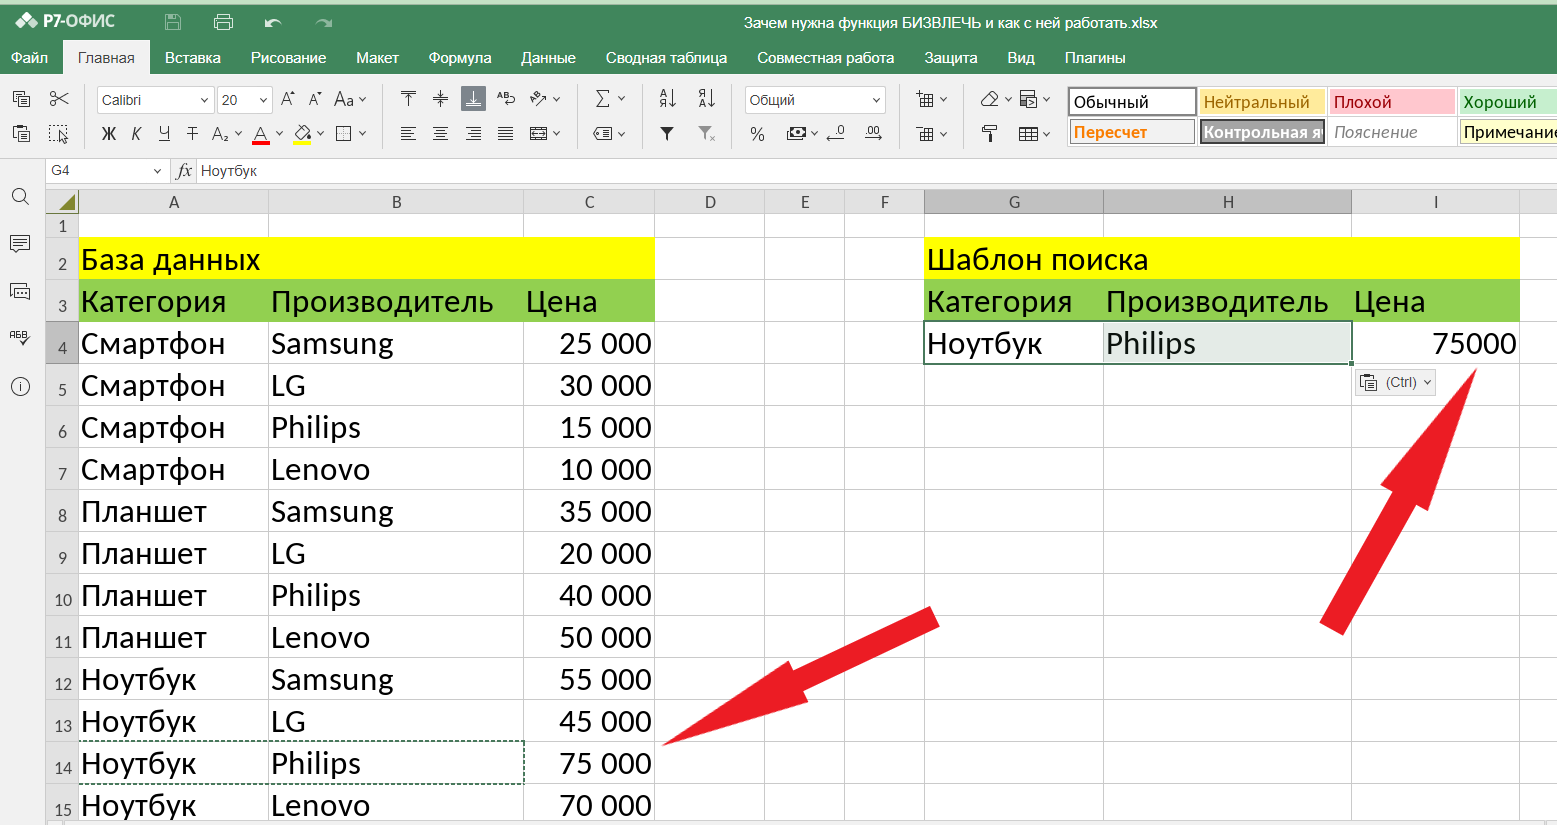The height and width of the screenshot is (825, 1557).
Task: Click the Copy style paint roller icon
Action: click(x=989, y=133)
